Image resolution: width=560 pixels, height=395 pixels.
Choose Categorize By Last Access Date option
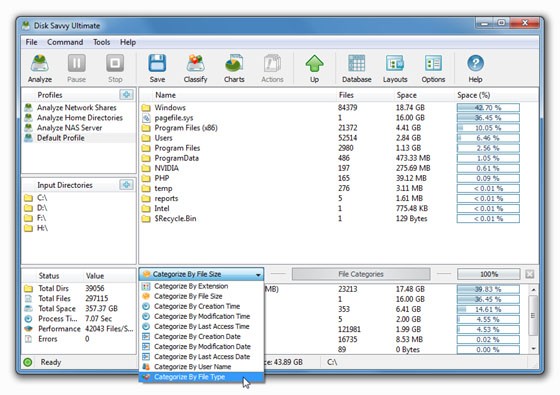tap(201, 356)
